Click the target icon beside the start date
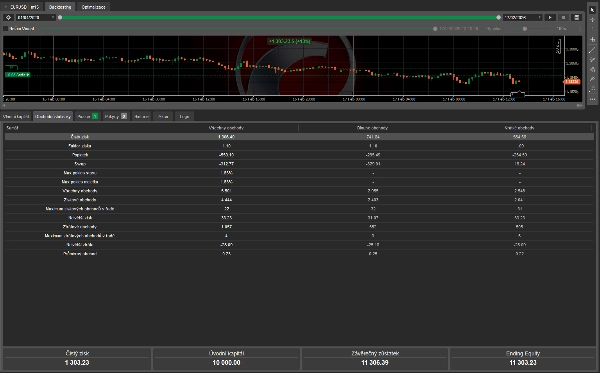This screenshot has height=373, width=600. click(8, 18)
